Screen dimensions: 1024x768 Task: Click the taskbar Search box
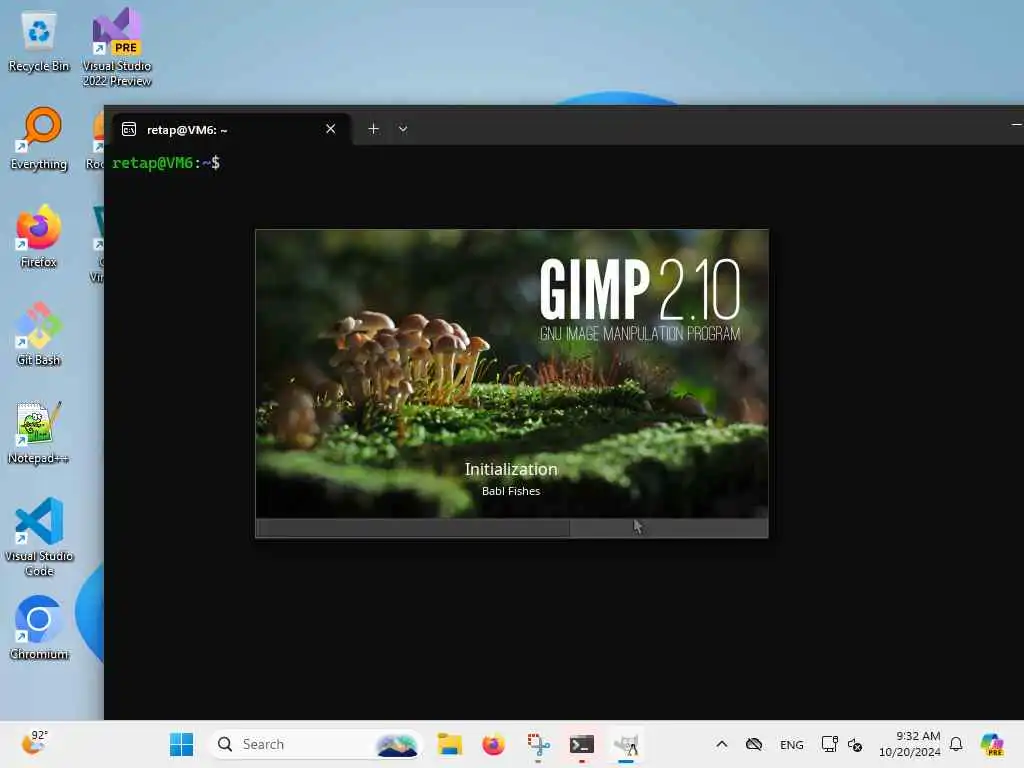click(316, 744)
